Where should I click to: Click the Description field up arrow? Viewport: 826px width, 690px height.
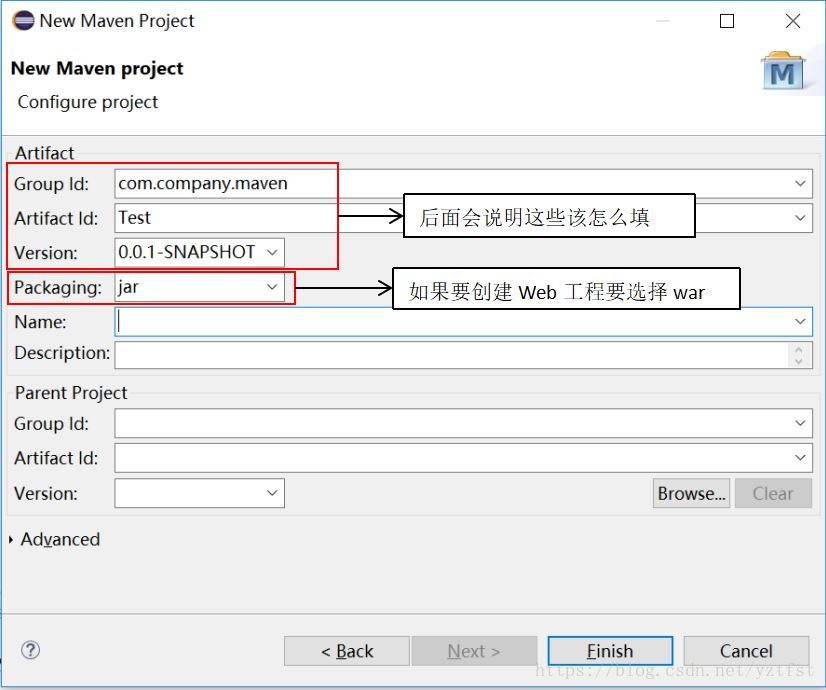(799, 349)
